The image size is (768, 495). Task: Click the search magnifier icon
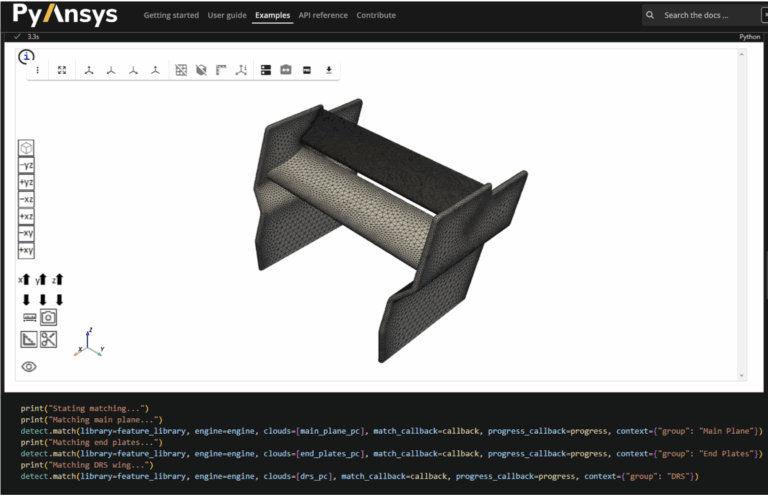click(x=650, y=15)
